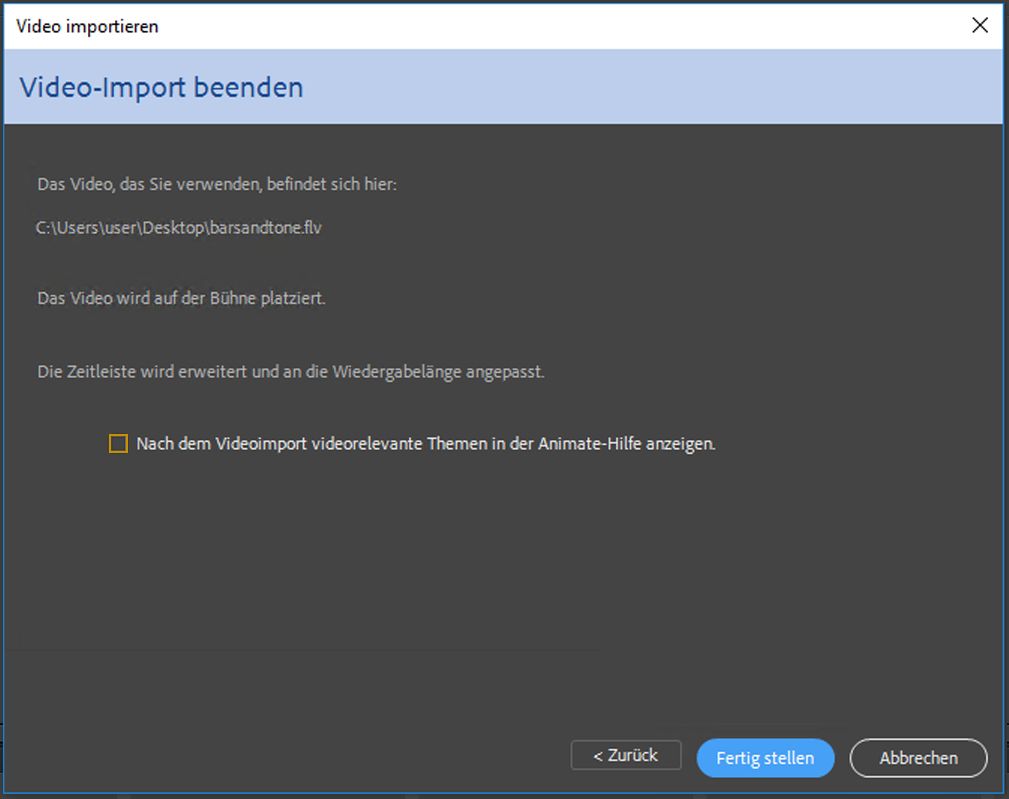Click the highlighted blue Fertig stellen control
Image resolution: width=1009 pixels, height=799 pixels.
click(x=764, y=758)
